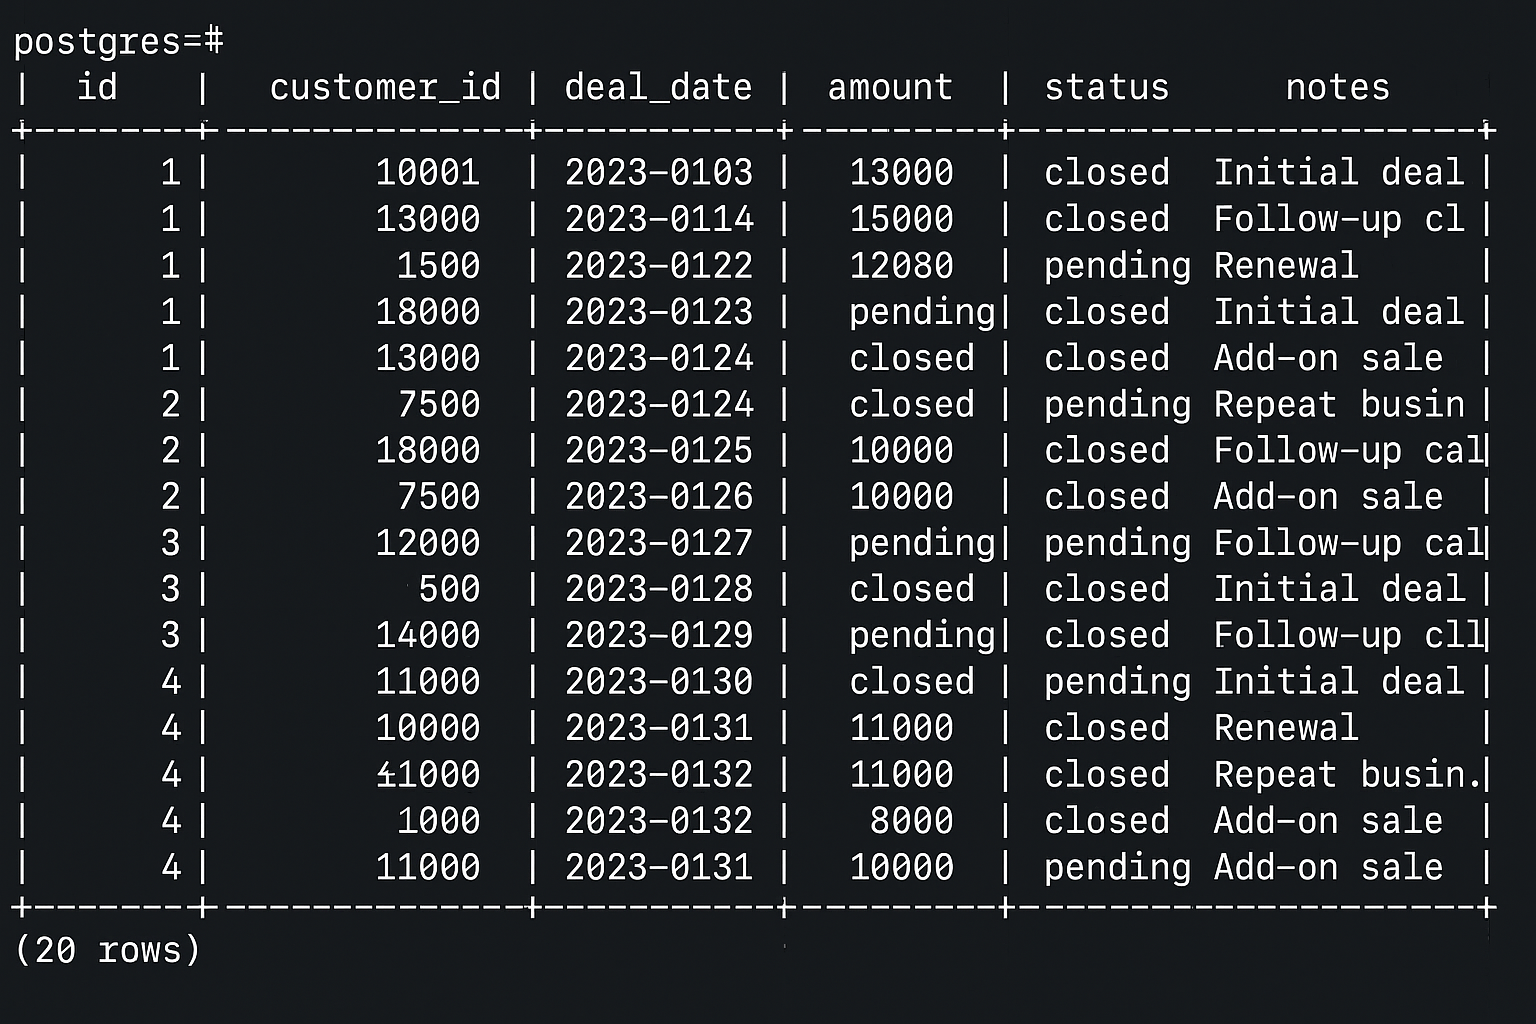
Task: Click customer_id value 14000
Action: 428,636
